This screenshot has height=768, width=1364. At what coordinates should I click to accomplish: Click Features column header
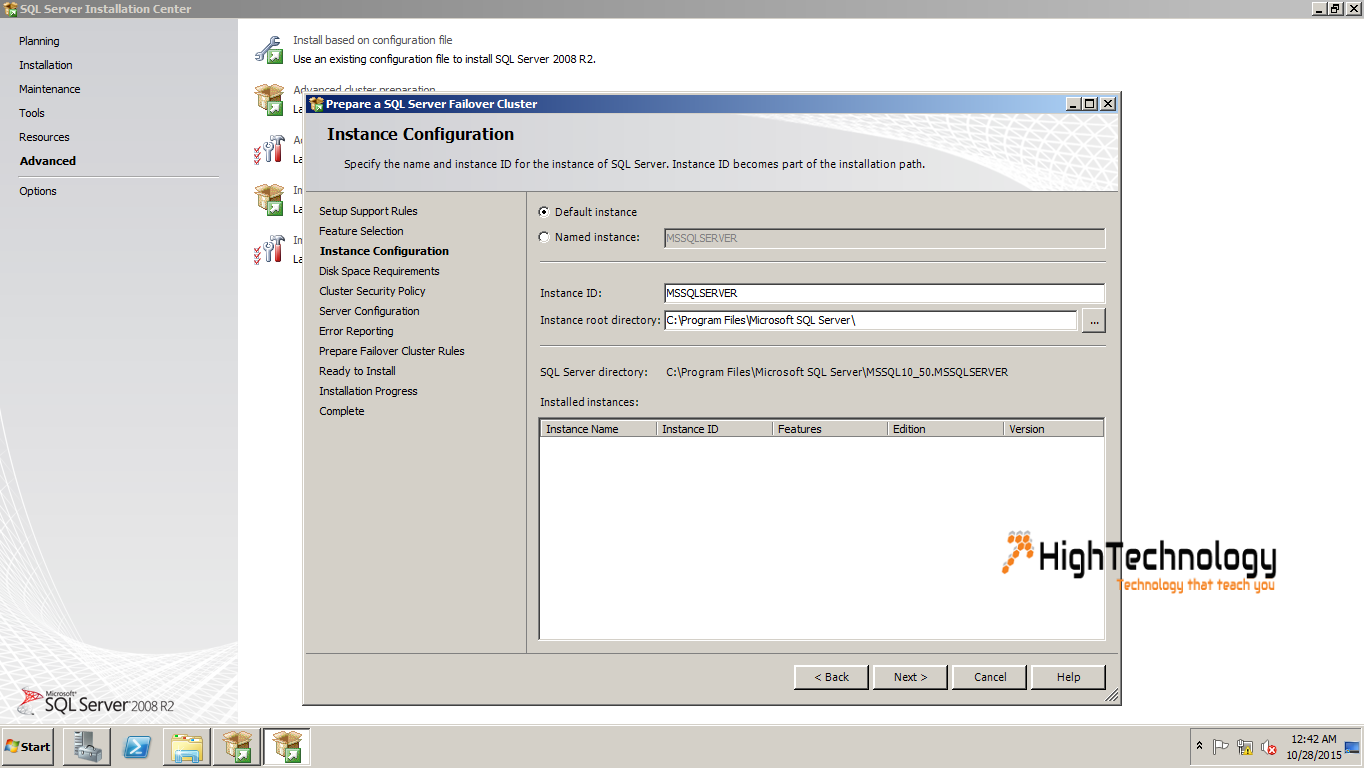[830, 429]
